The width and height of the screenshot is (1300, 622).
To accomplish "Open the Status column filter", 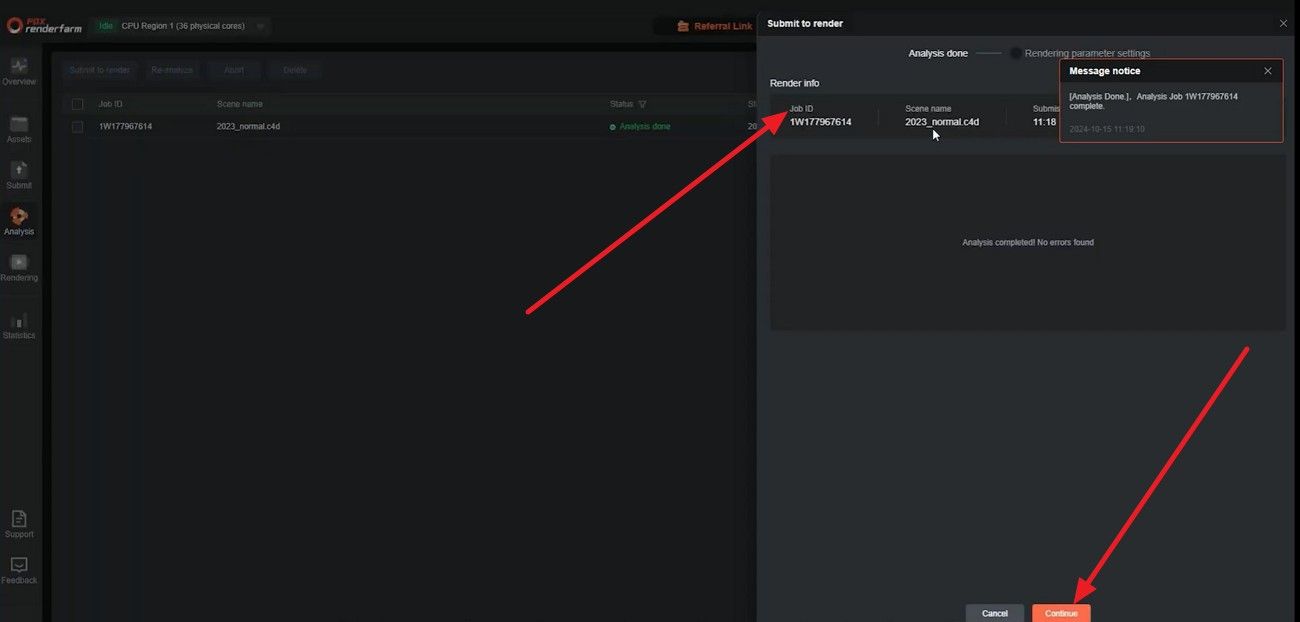I will (642, 104).
